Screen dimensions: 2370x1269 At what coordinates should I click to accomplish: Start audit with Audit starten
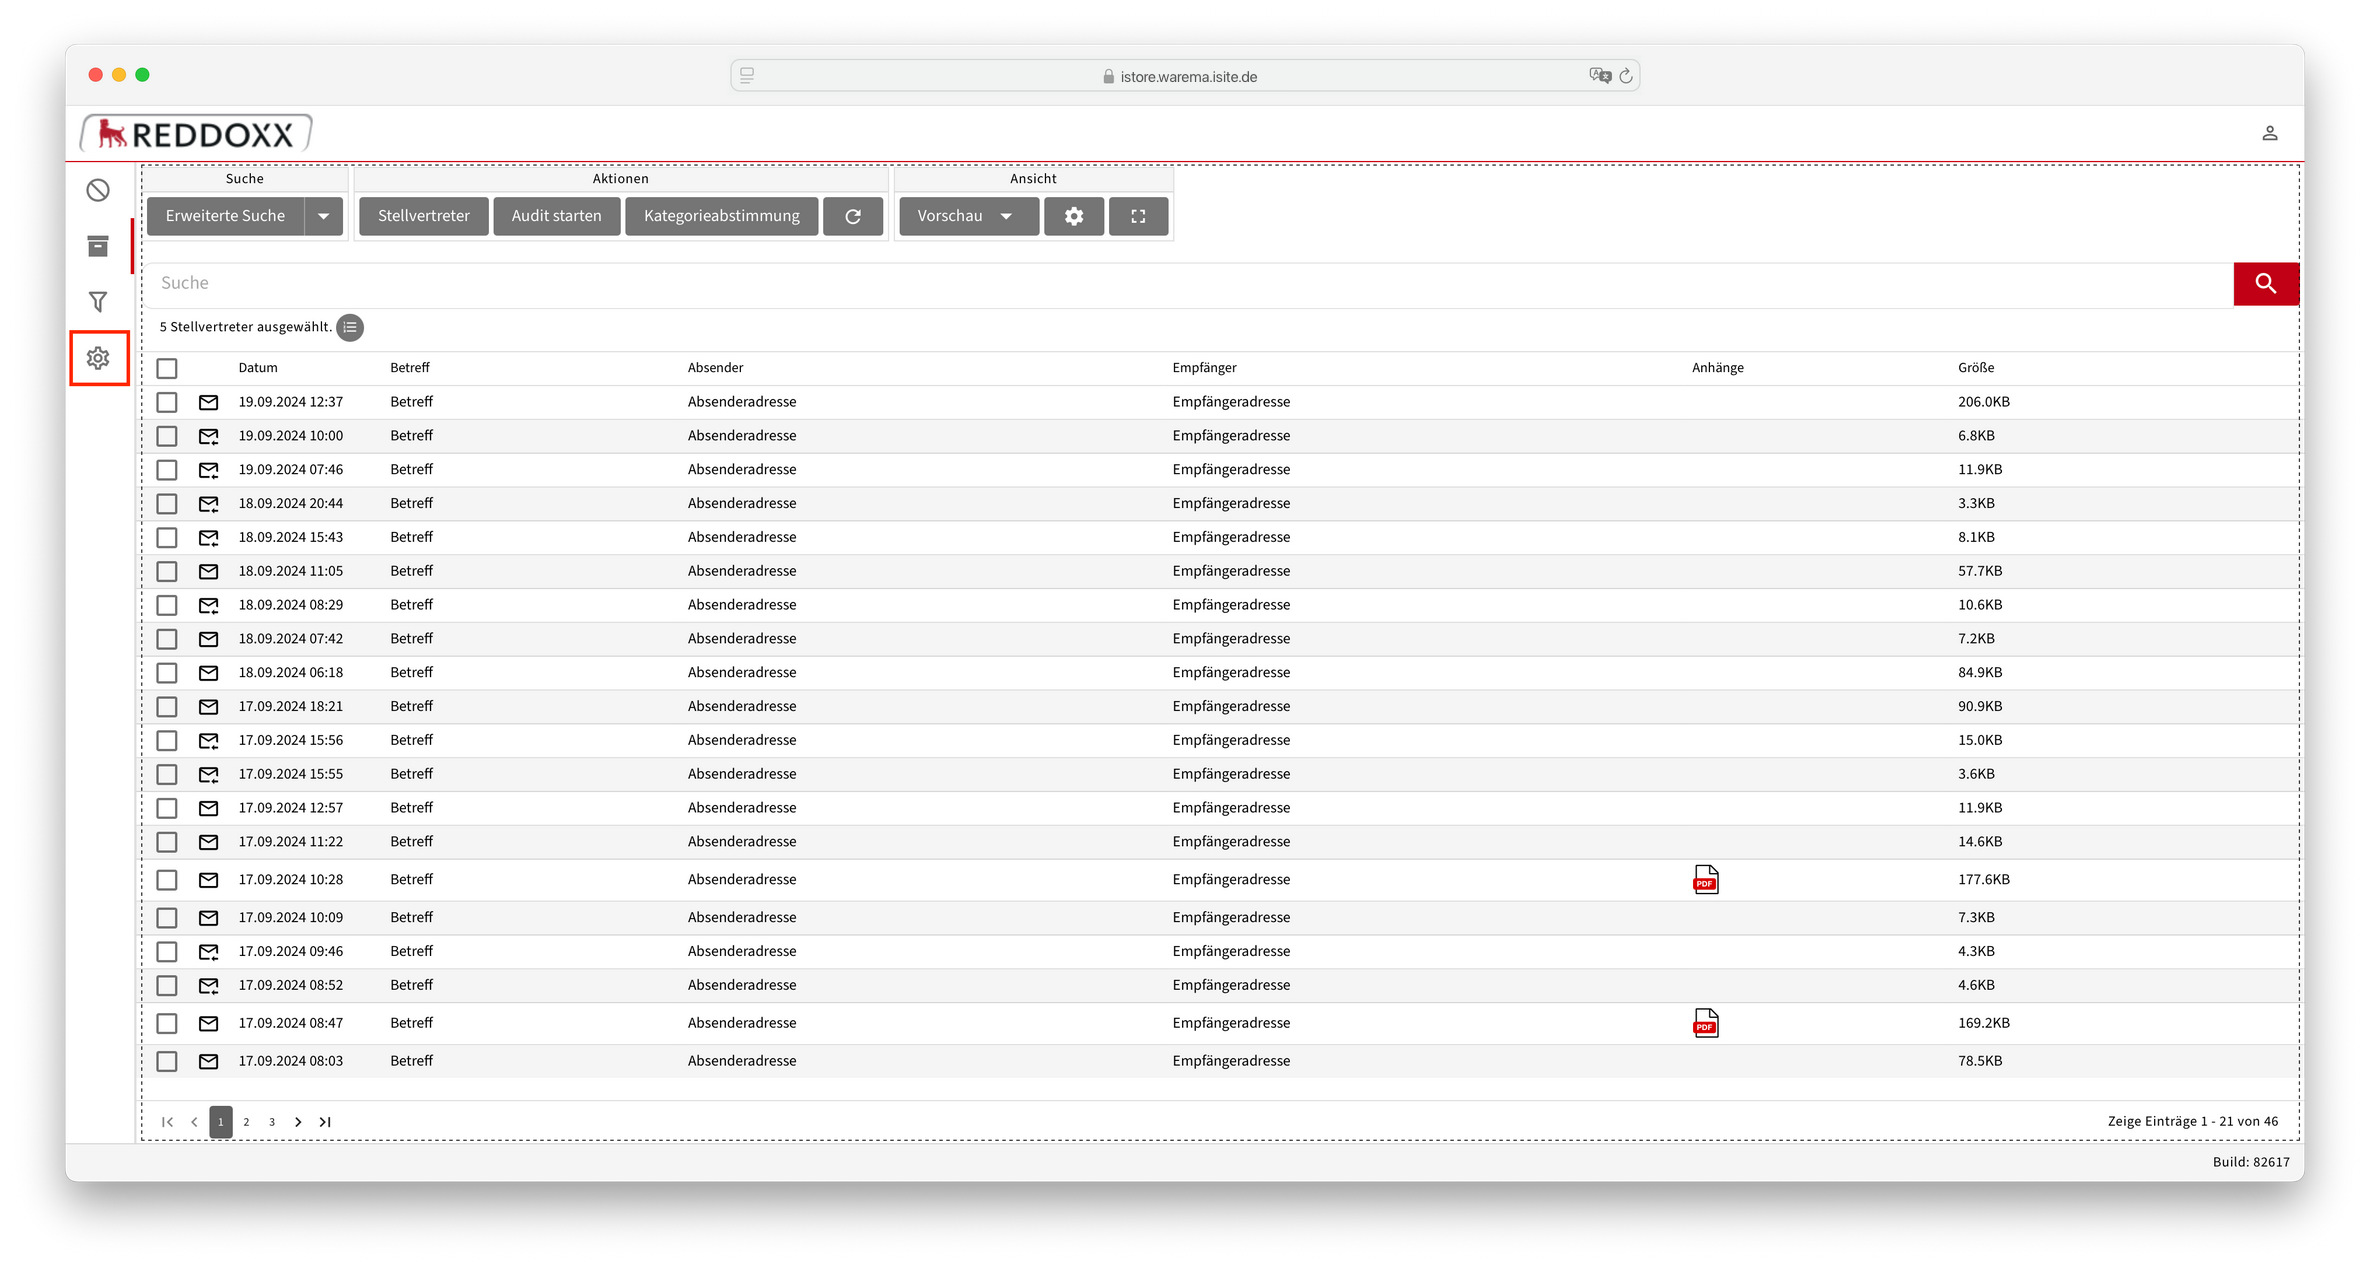[x=556, y=216]
